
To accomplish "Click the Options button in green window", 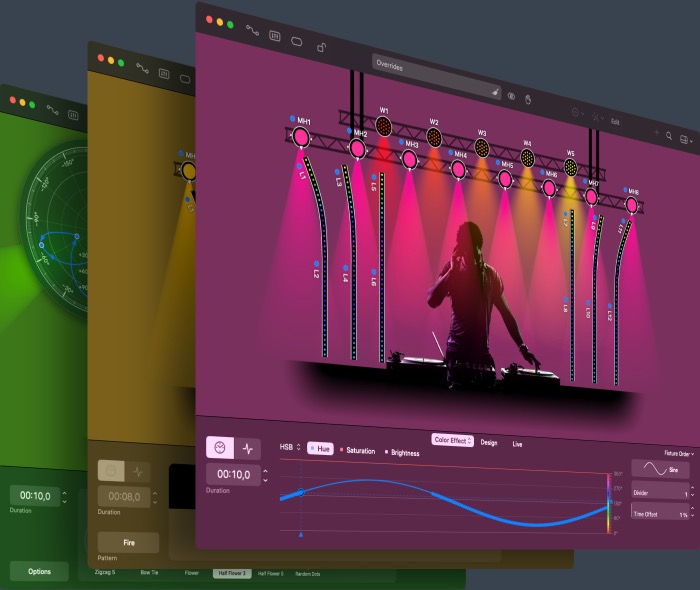I will (39, 571).
